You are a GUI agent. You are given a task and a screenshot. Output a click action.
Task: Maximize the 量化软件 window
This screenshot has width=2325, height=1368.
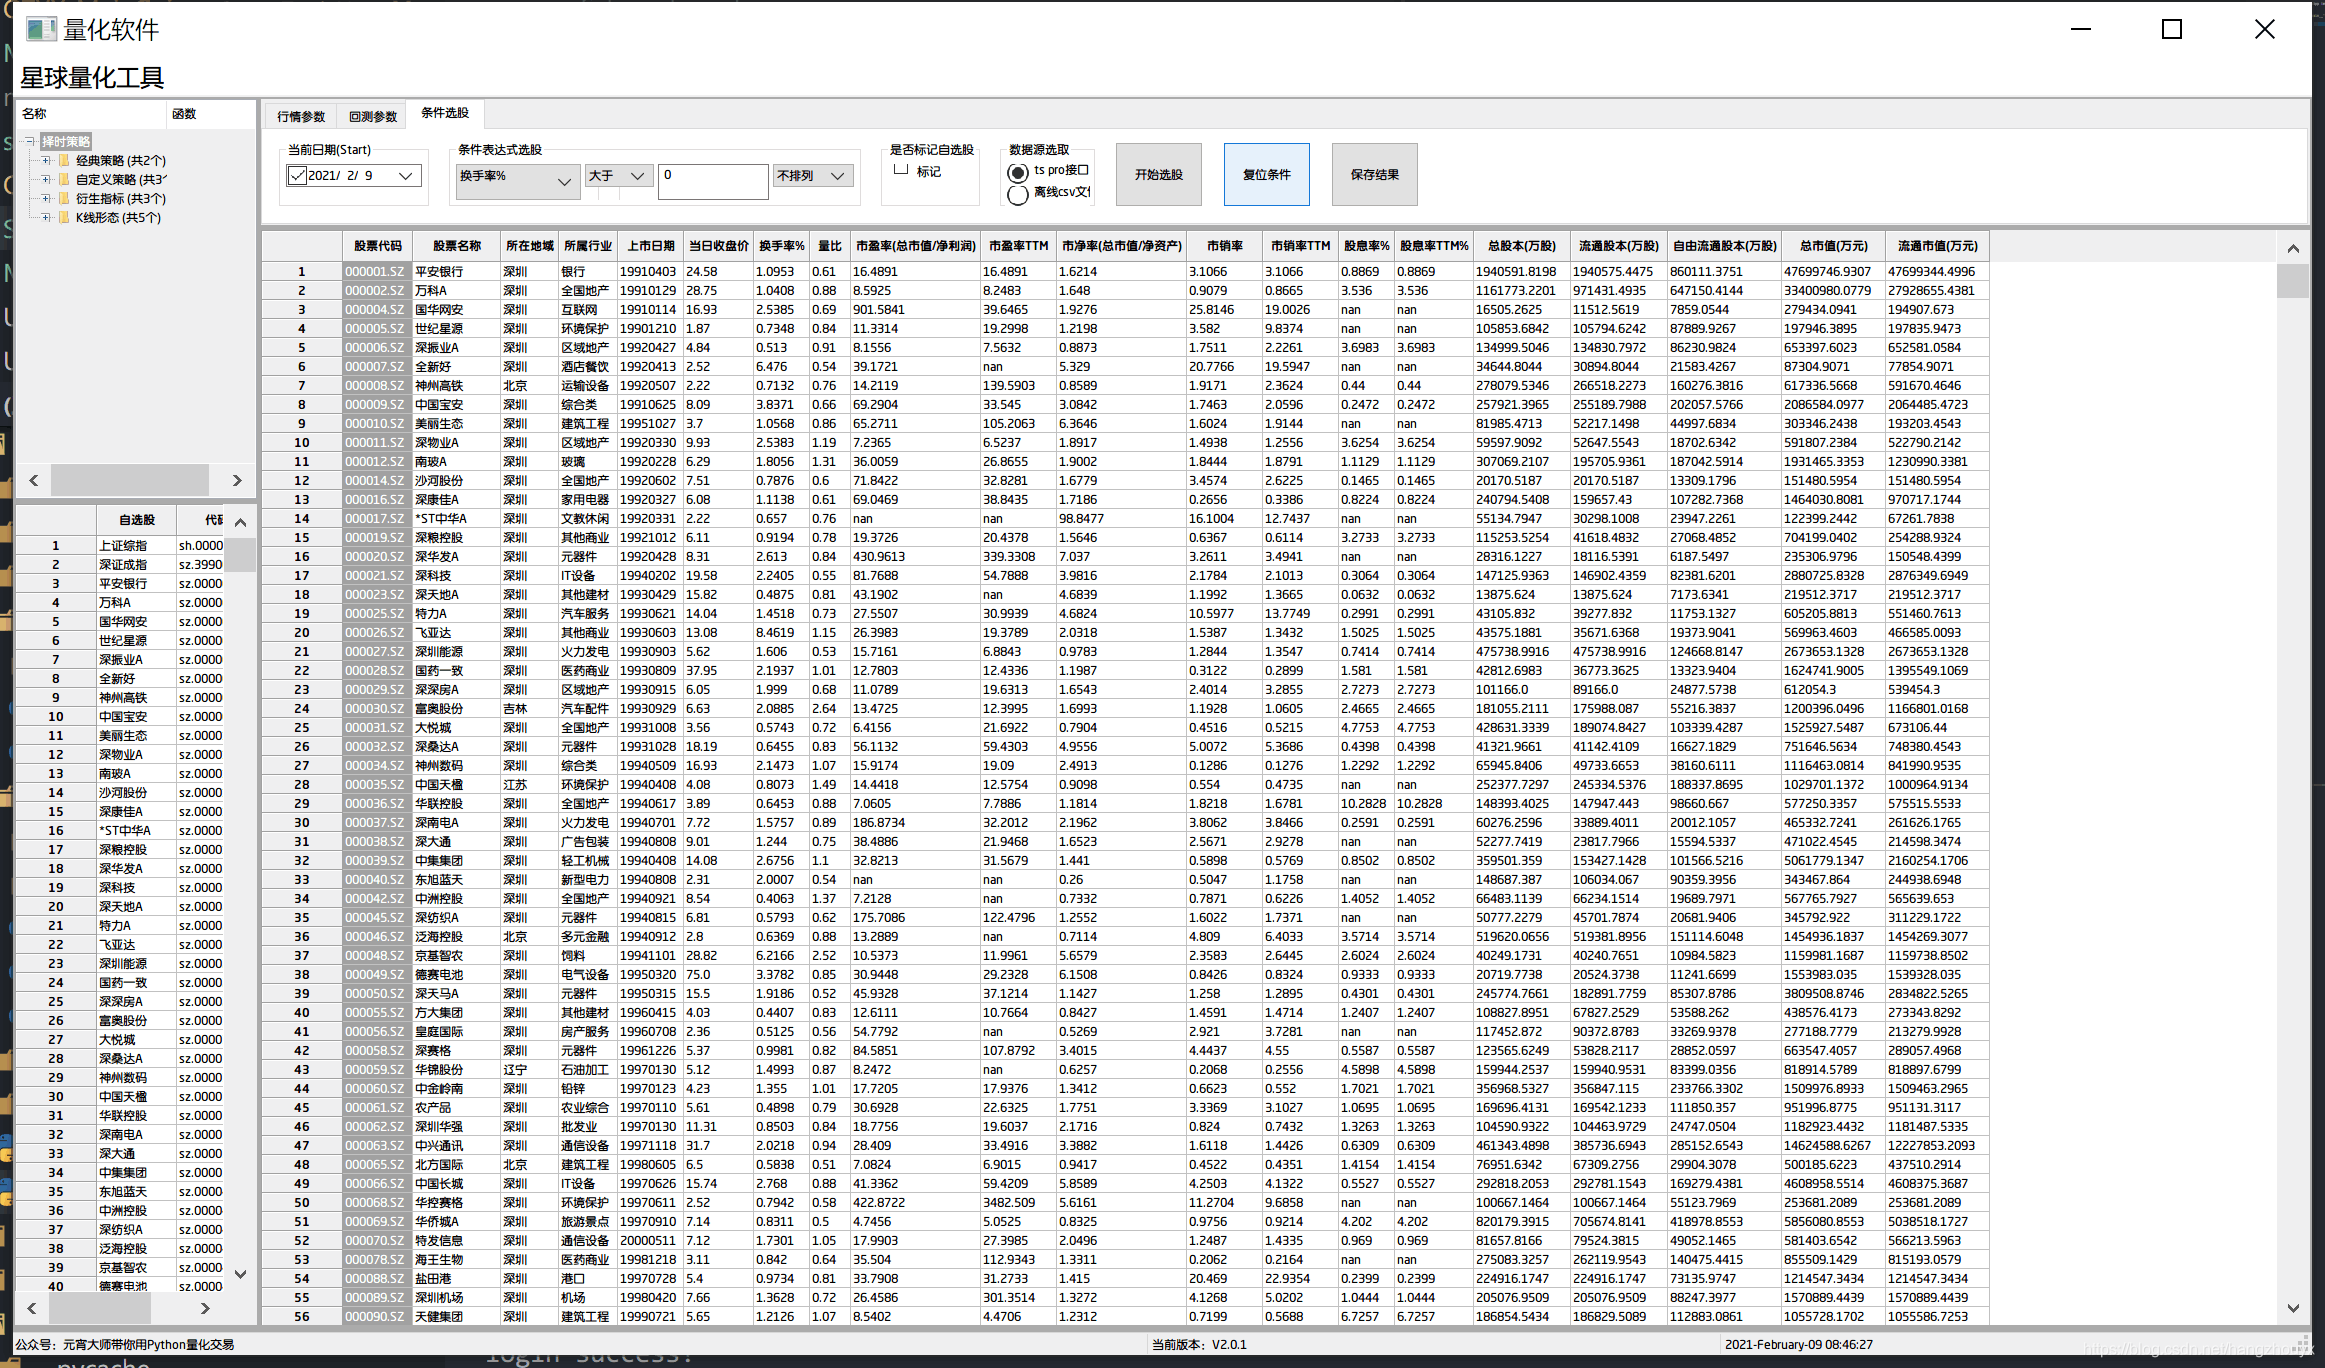point(2172,30)
